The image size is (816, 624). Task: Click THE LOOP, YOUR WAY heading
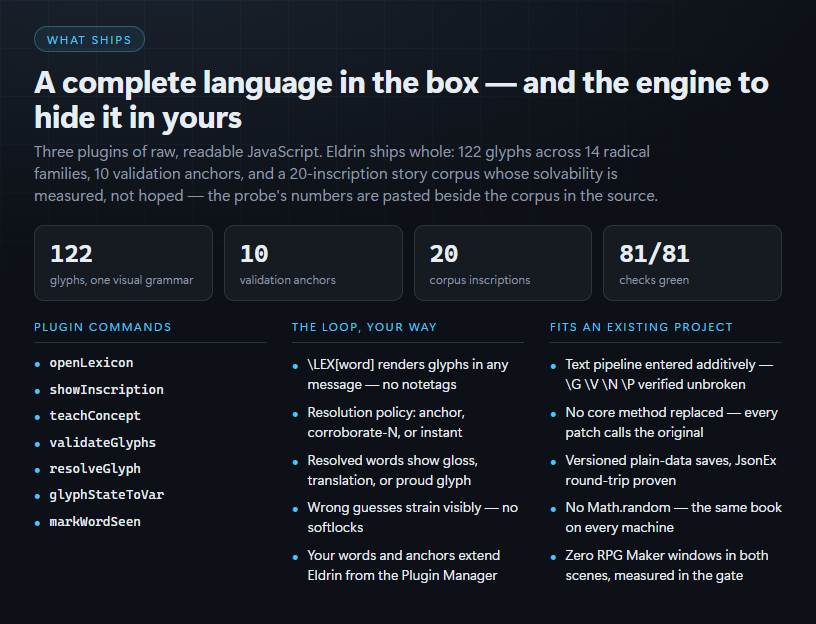coord(364,327)
